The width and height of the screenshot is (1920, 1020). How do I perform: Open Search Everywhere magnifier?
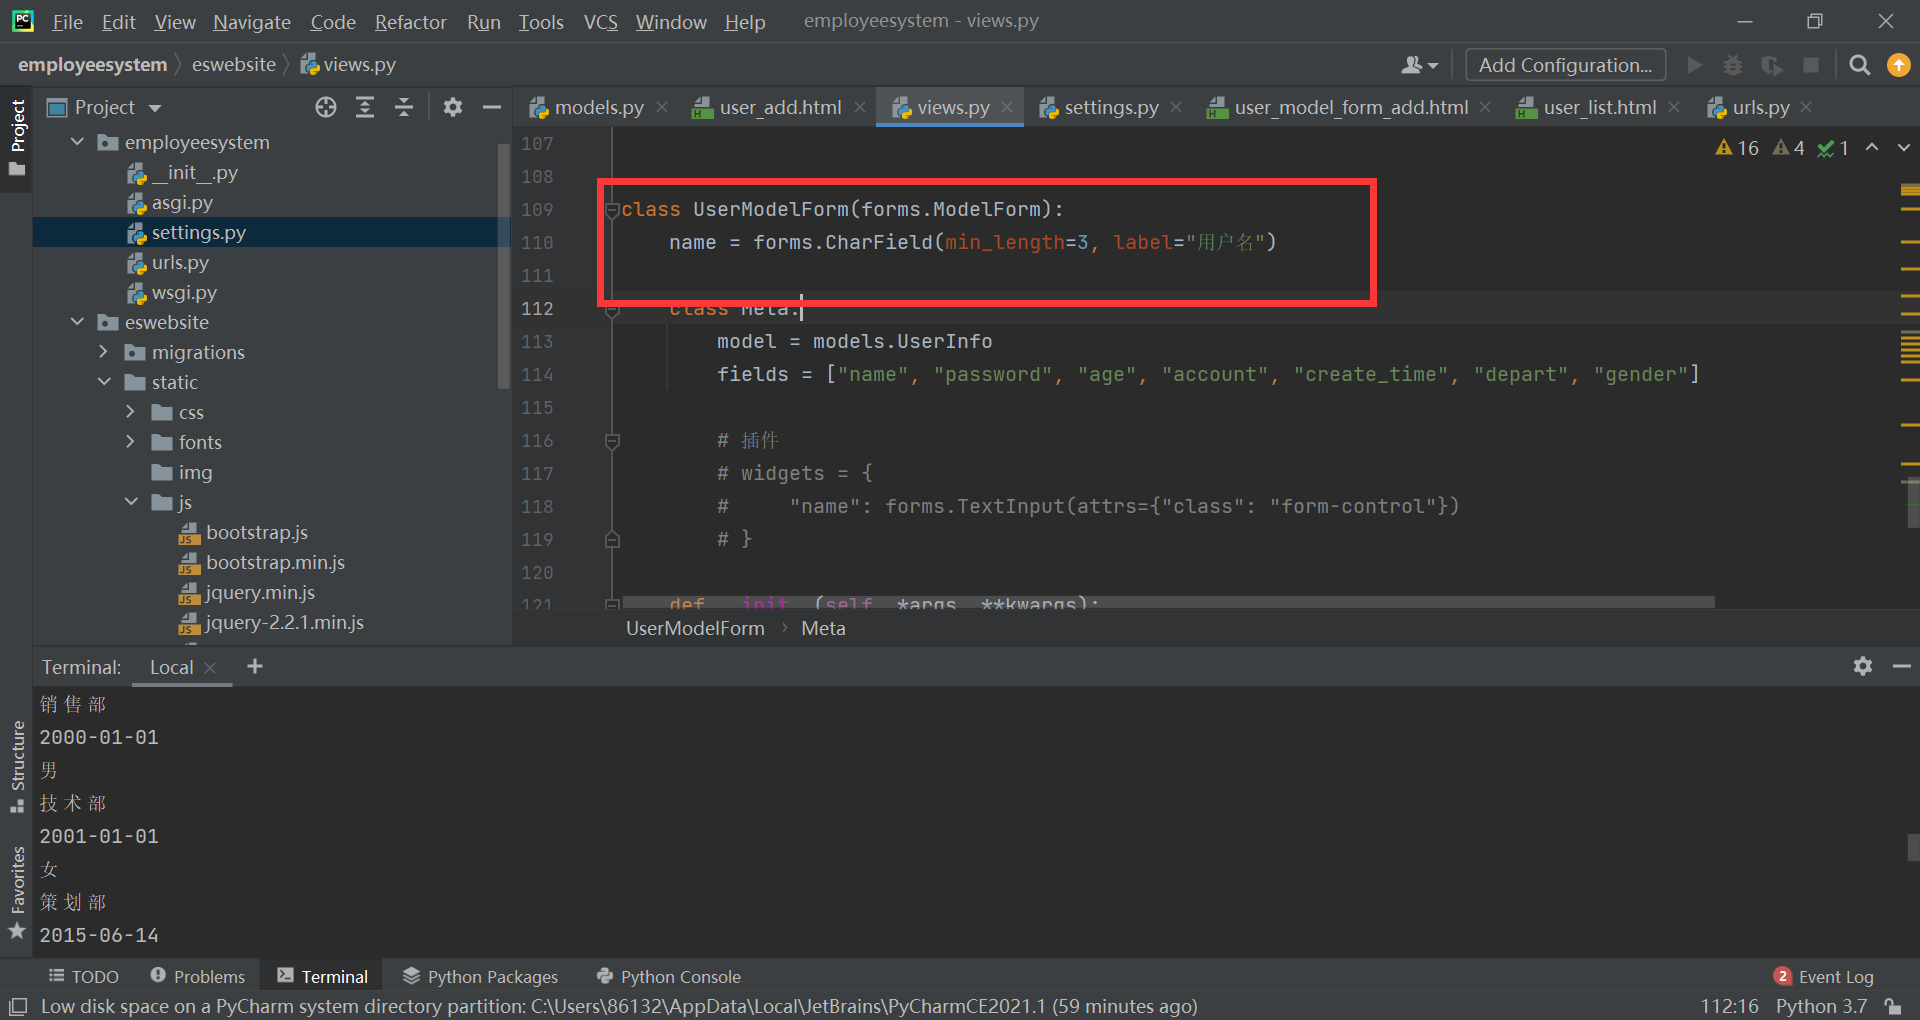tap(1860, 65)
